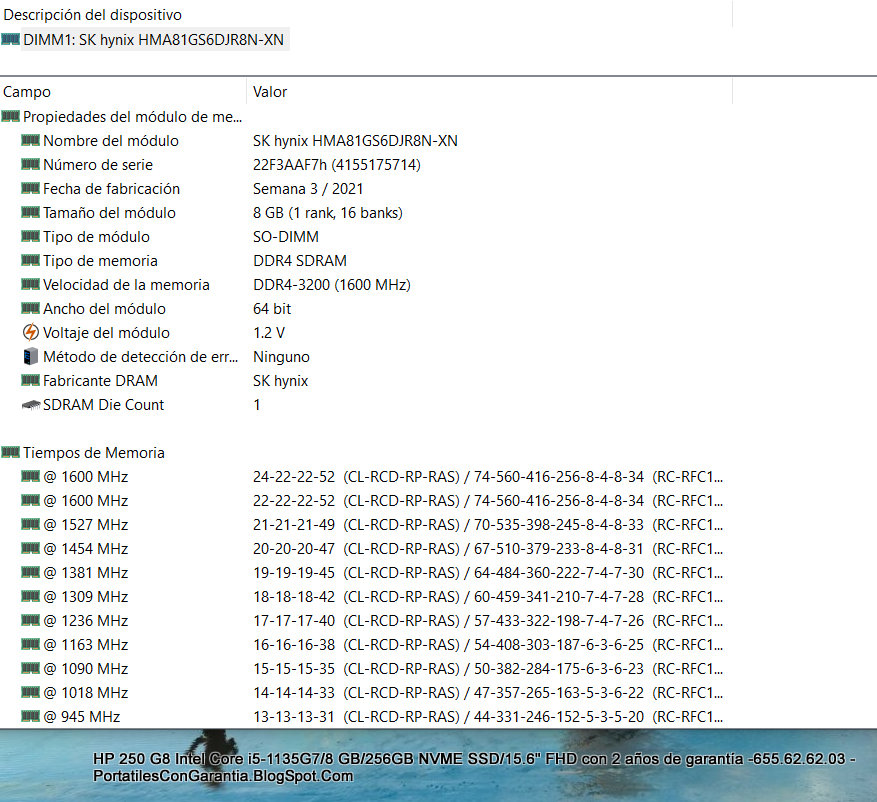Select serial value 22F3AAF7h (4155175714)
The width and height of the screenshot is (877, 802).
click(337, 164)
